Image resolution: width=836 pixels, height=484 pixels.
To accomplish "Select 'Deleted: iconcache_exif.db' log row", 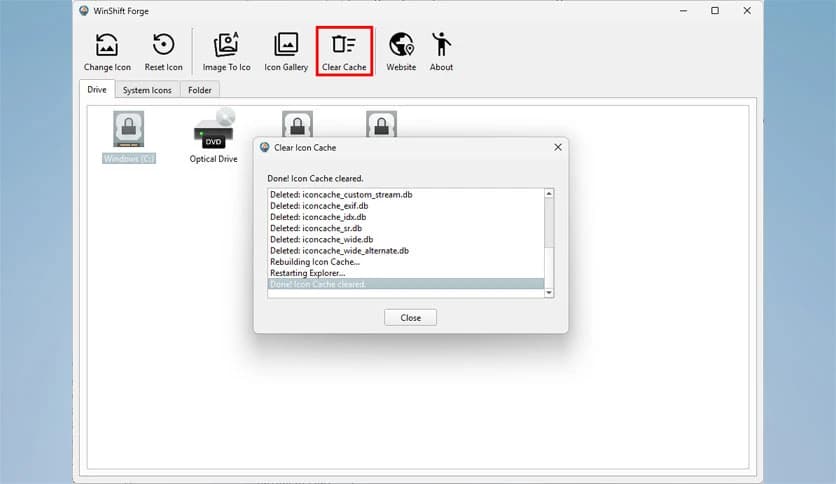I will point(405,206).
